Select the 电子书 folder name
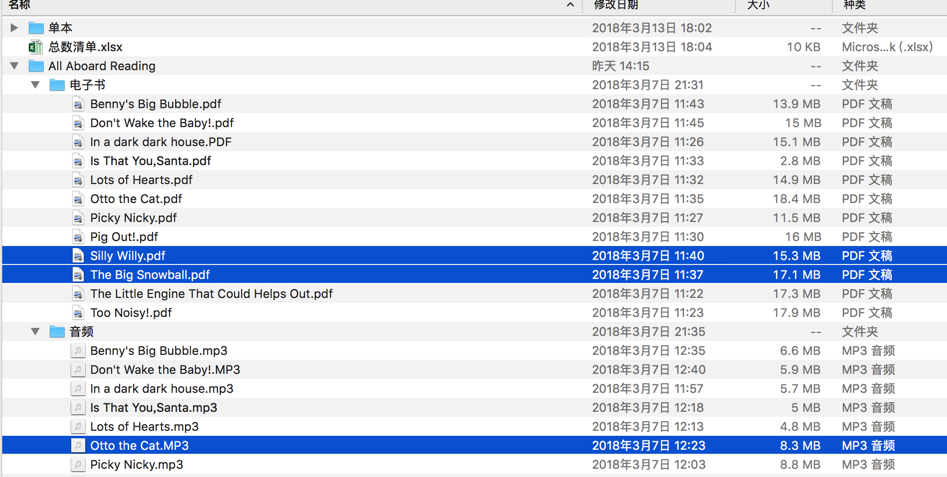This screenshot has width=947, height=477. (88, 85)
